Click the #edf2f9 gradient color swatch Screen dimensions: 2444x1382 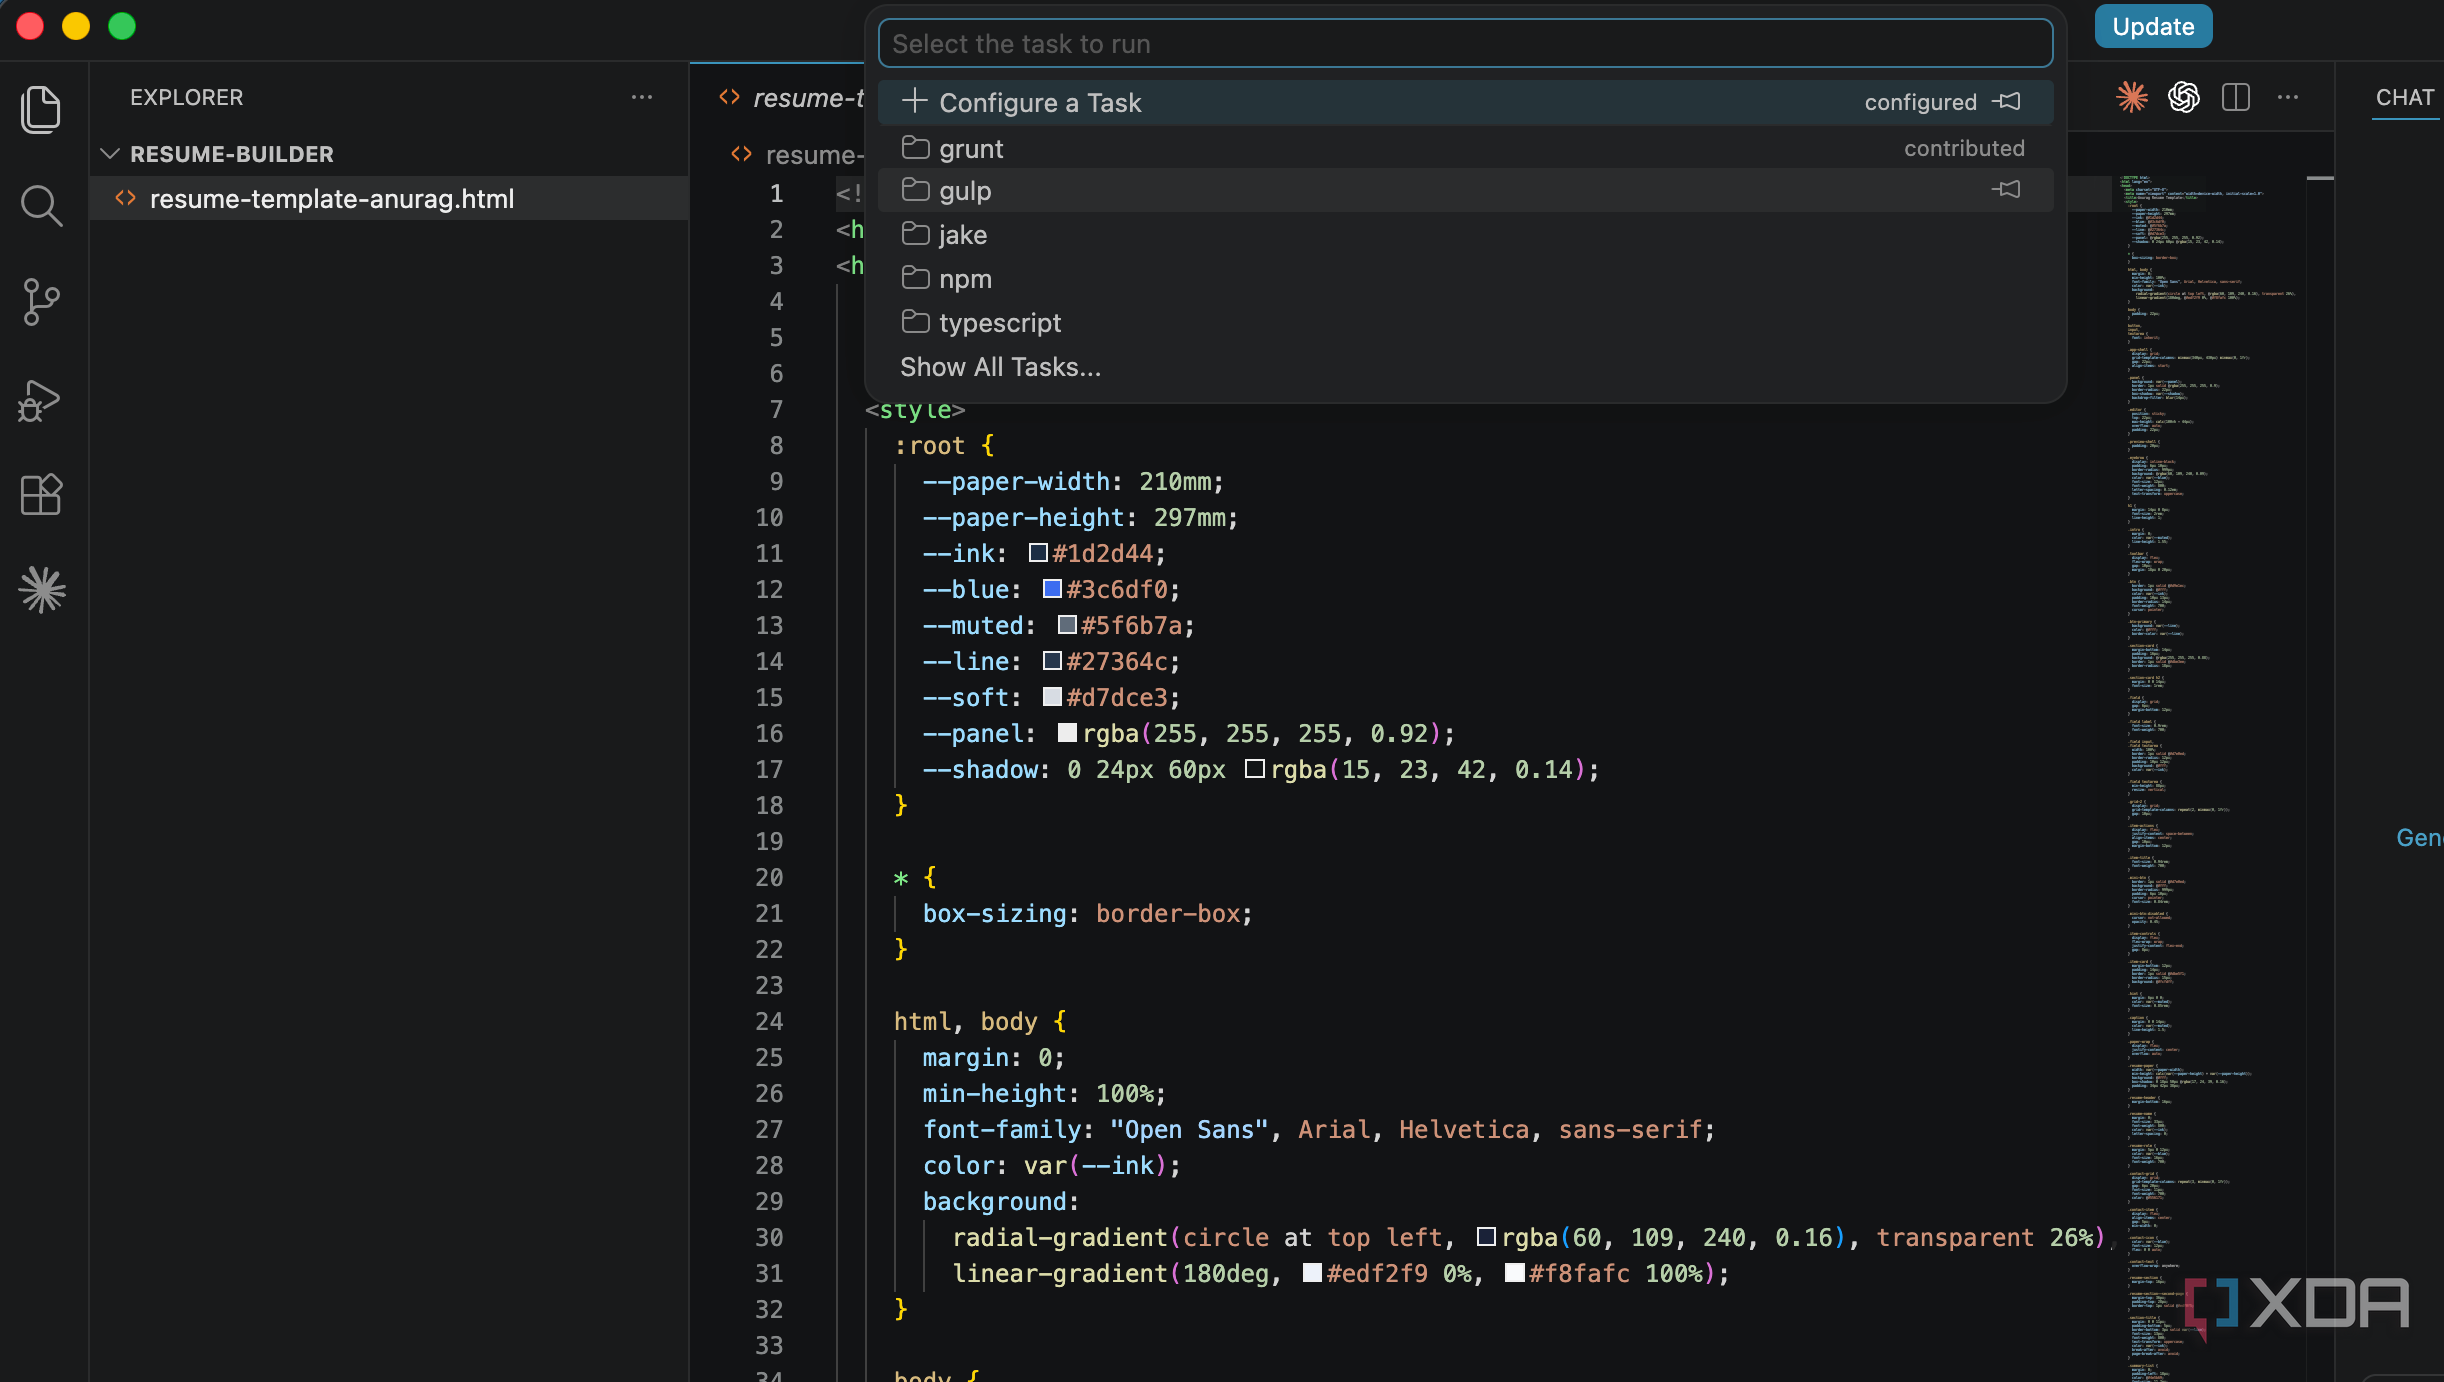(x=1312, y=1273)
